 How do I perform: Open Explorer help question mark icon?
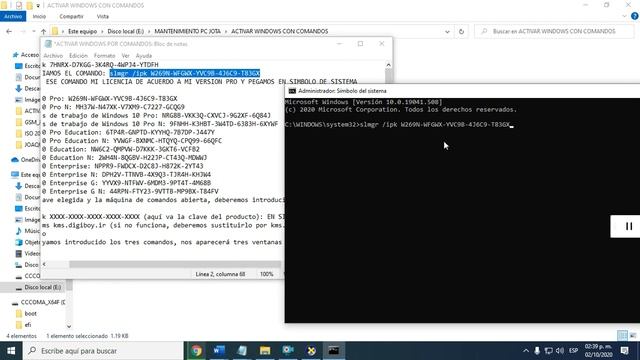635,16
